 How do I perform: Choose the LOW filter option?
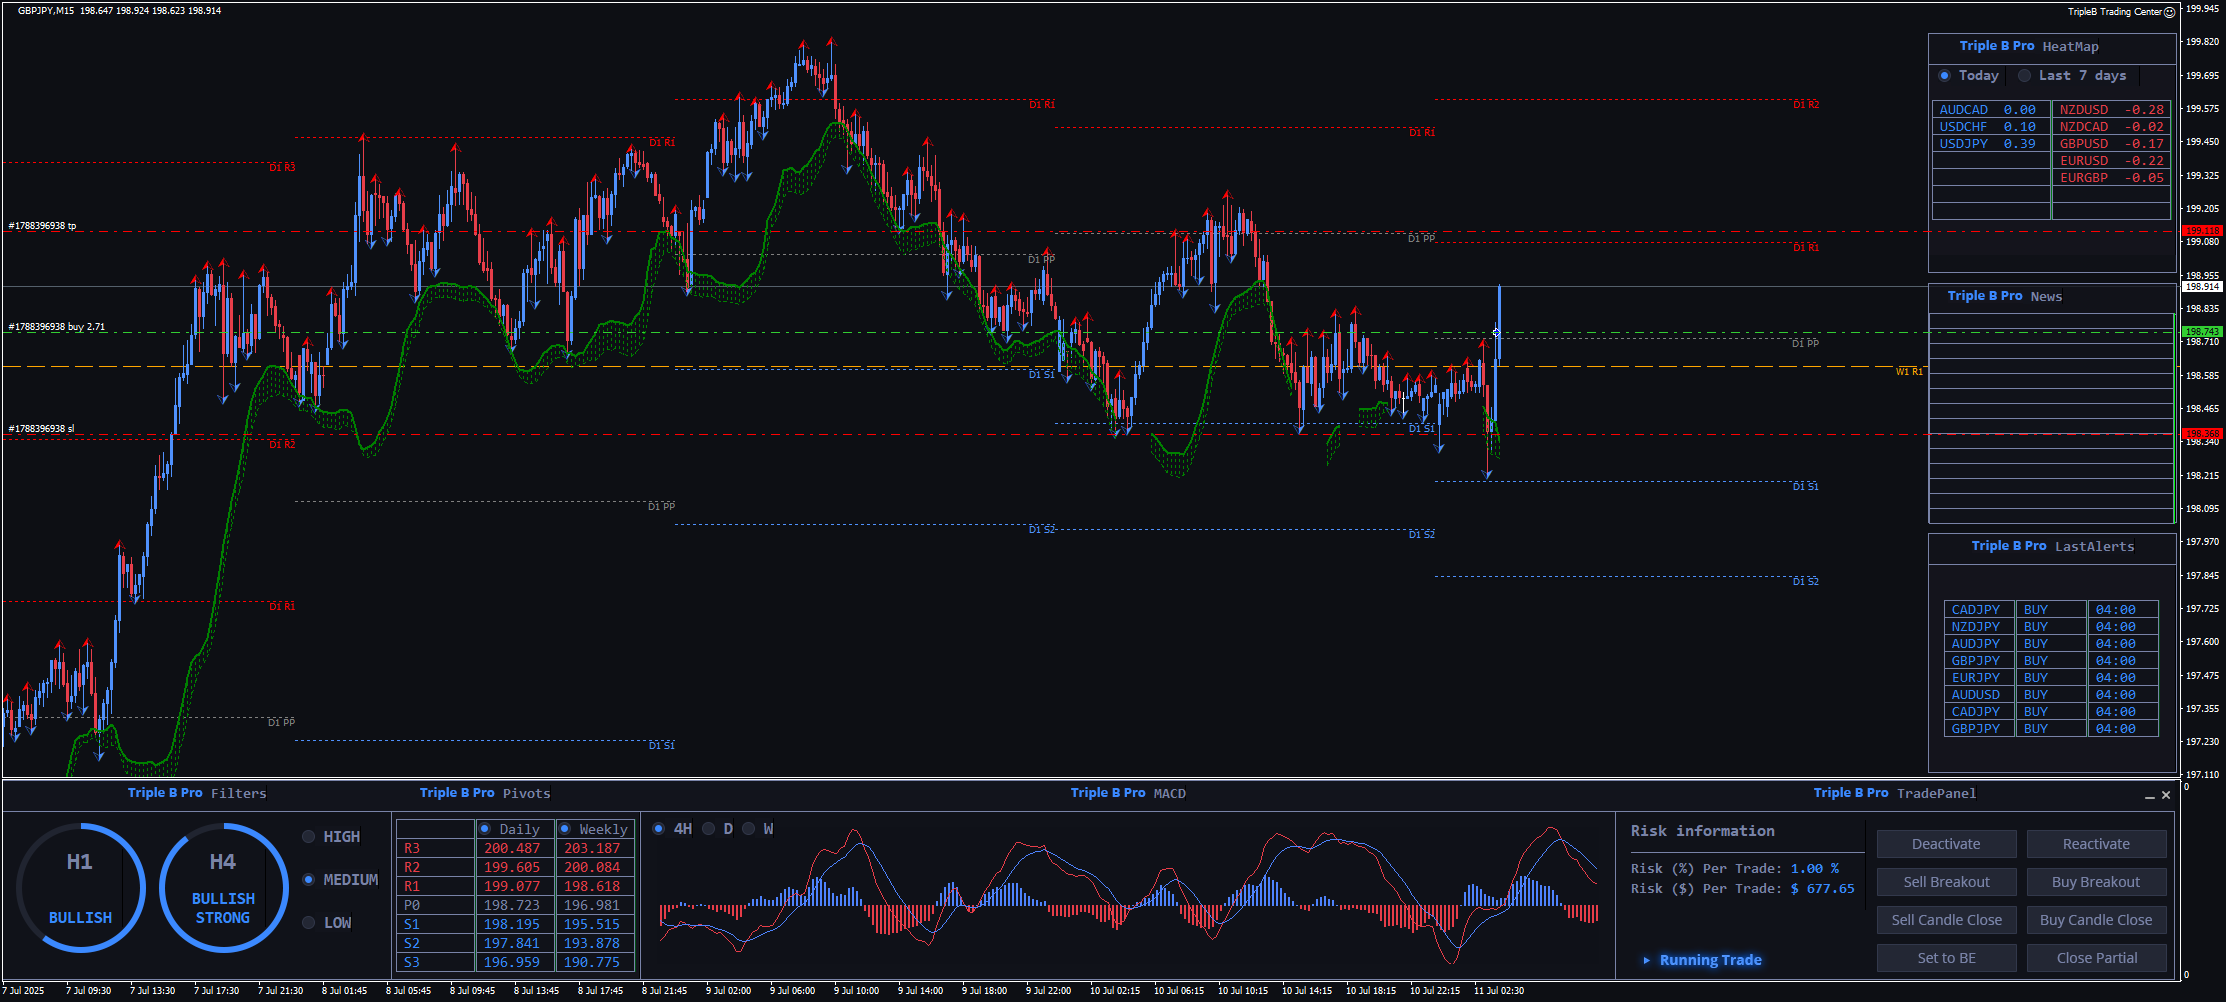click(x=309, y=923)
